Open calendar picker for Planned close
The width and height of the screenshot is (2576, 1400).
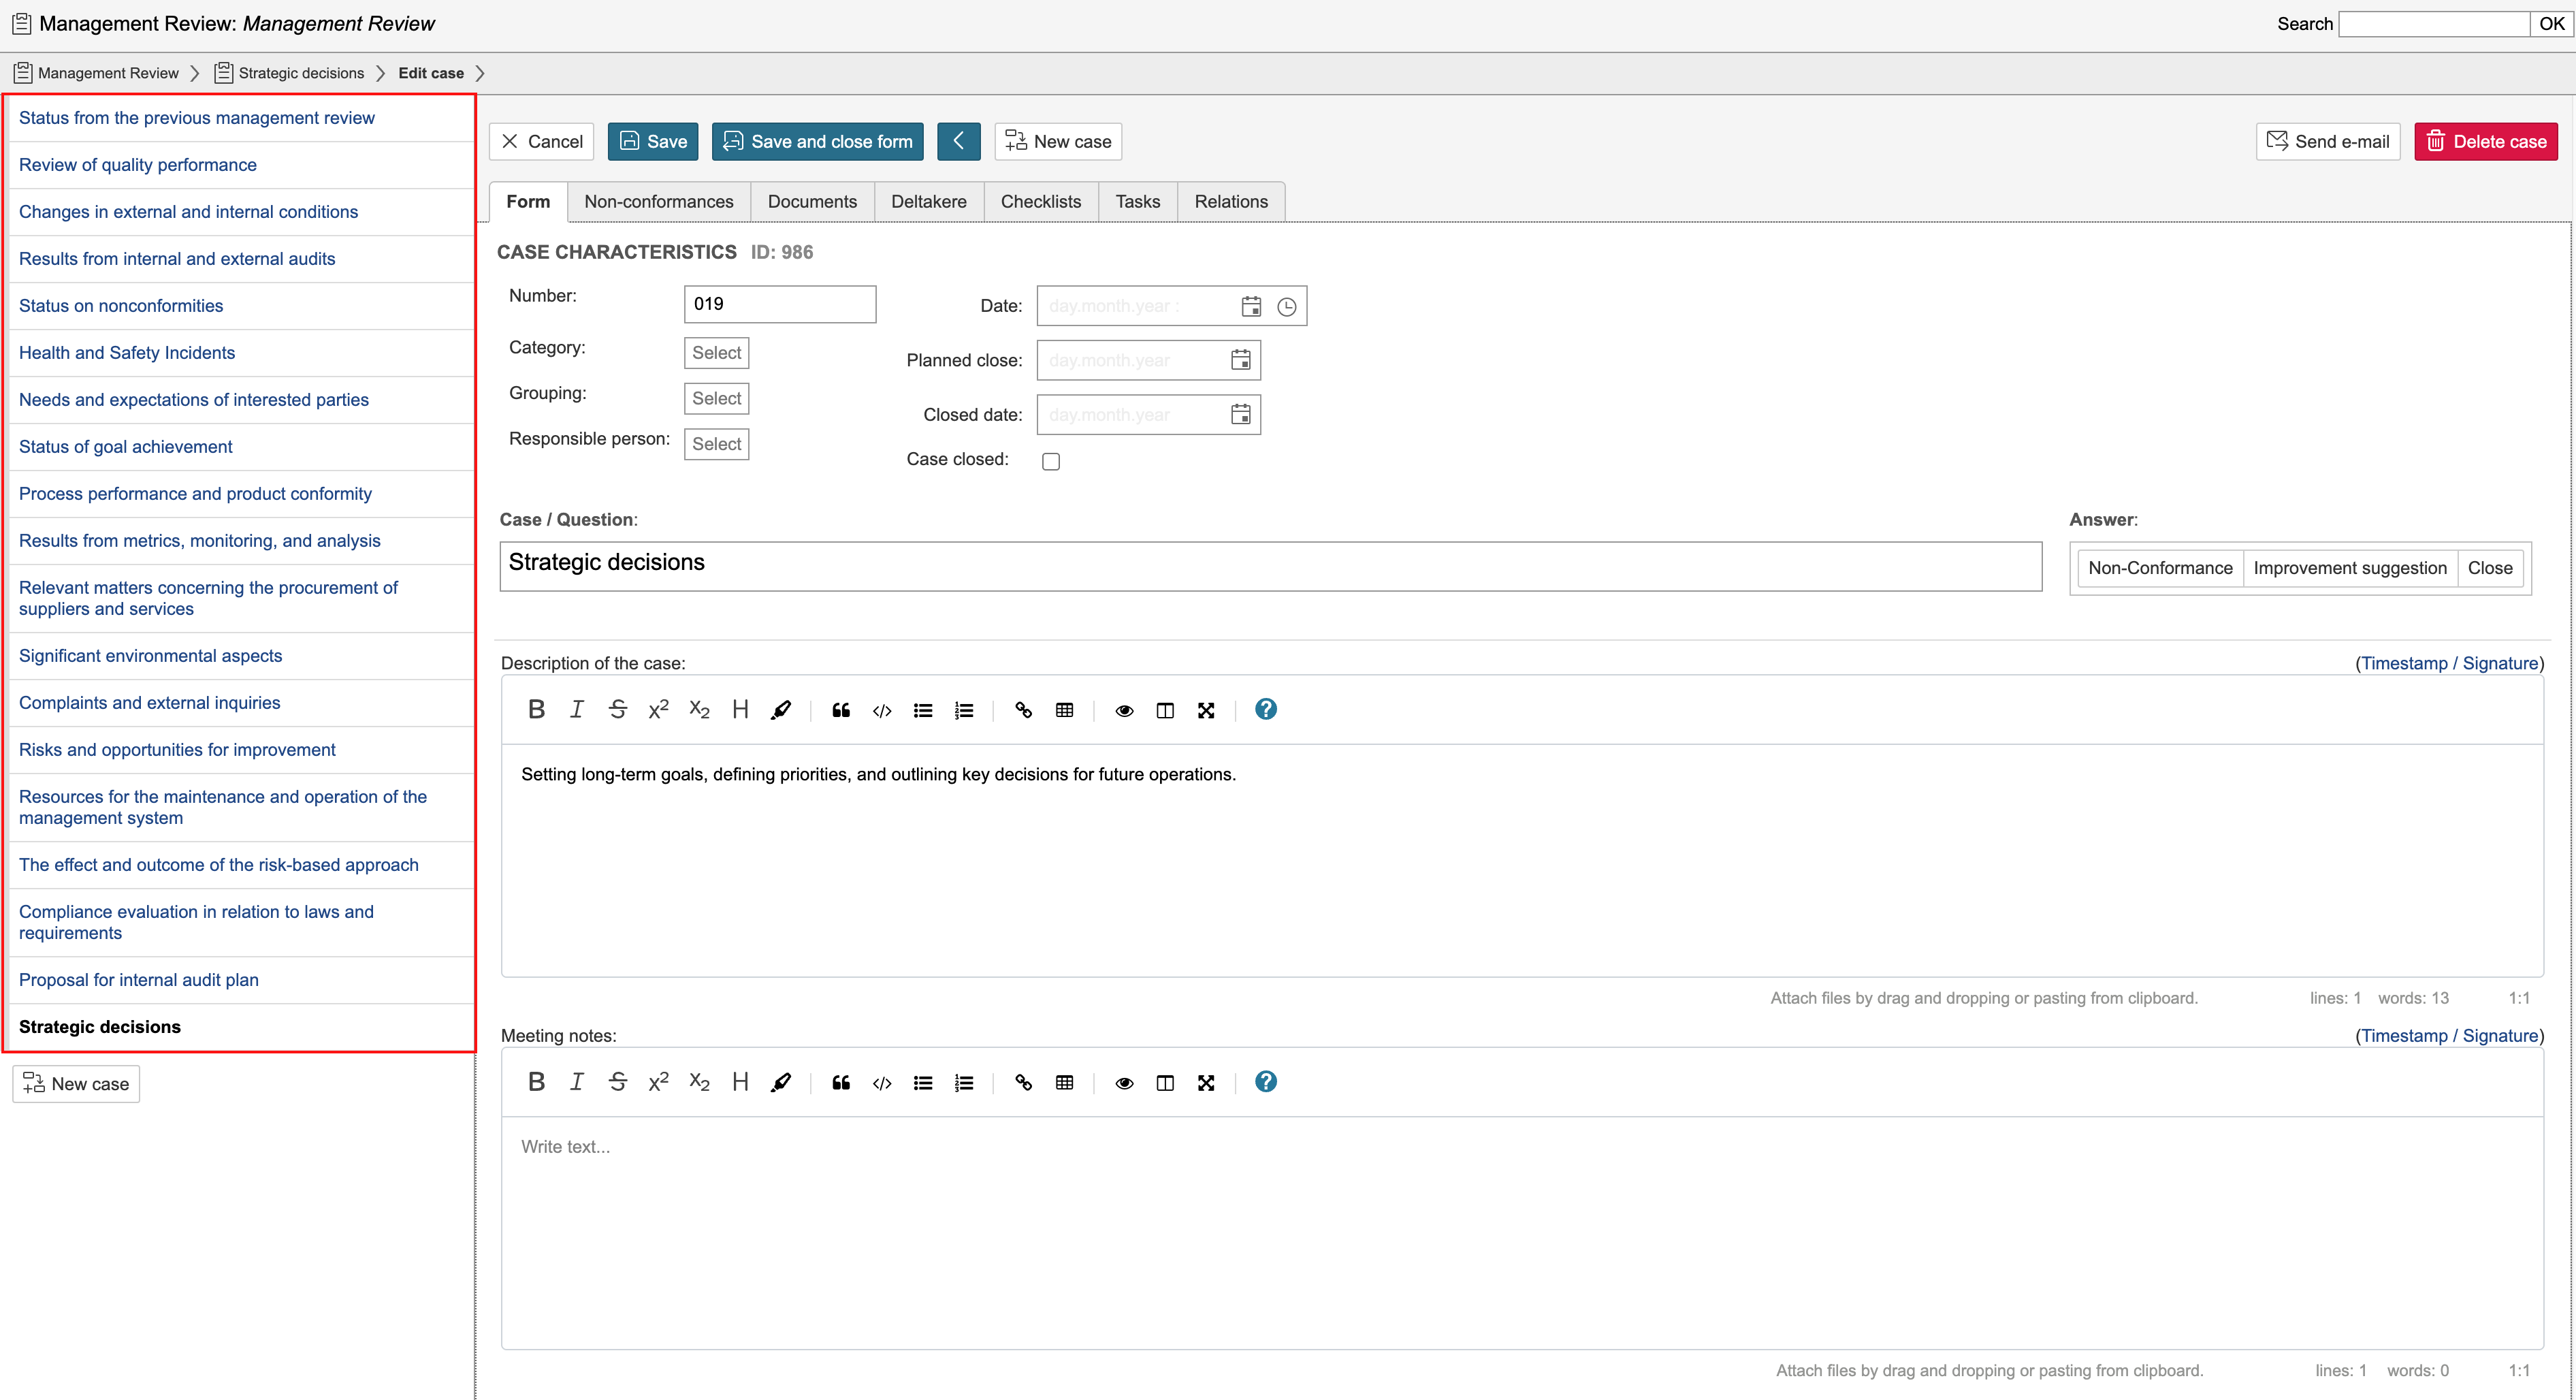pos(1240,360)
